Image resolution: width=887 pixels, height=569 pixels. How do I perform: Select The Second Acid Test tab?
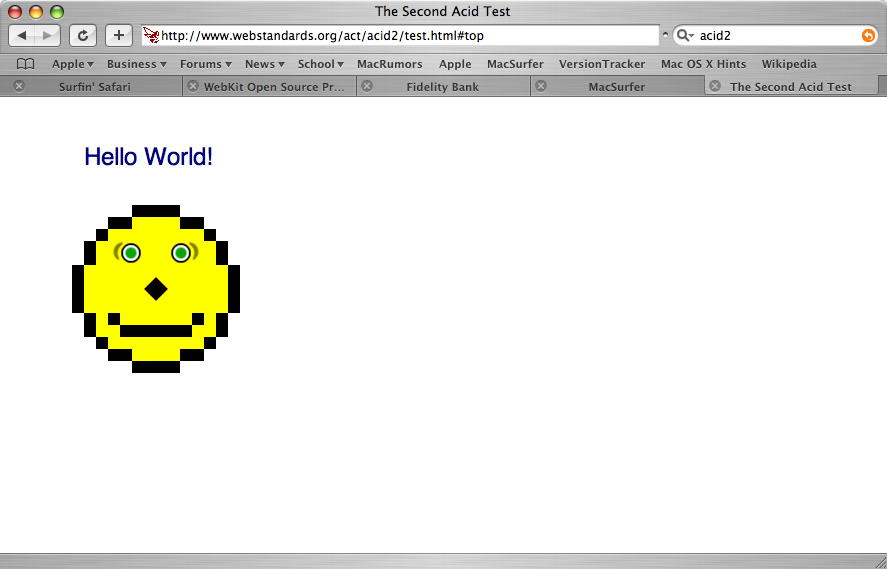[790, 87]
